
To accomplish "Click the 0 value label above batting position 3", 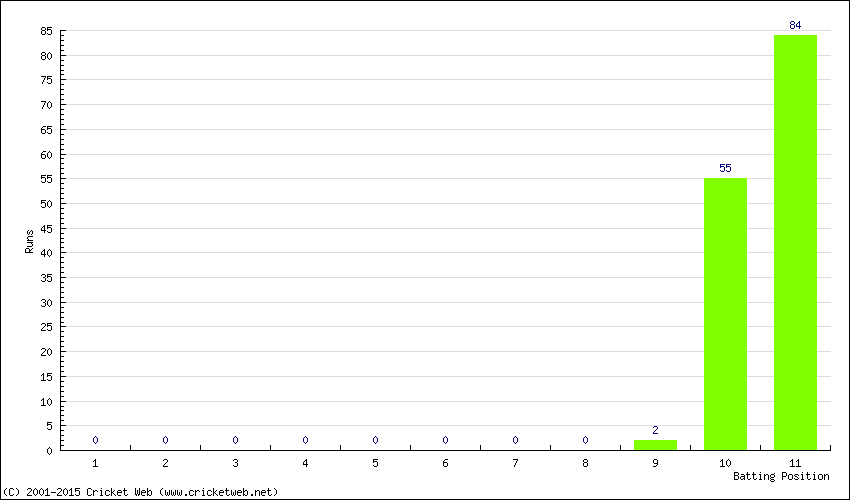I will pos(235,440).
